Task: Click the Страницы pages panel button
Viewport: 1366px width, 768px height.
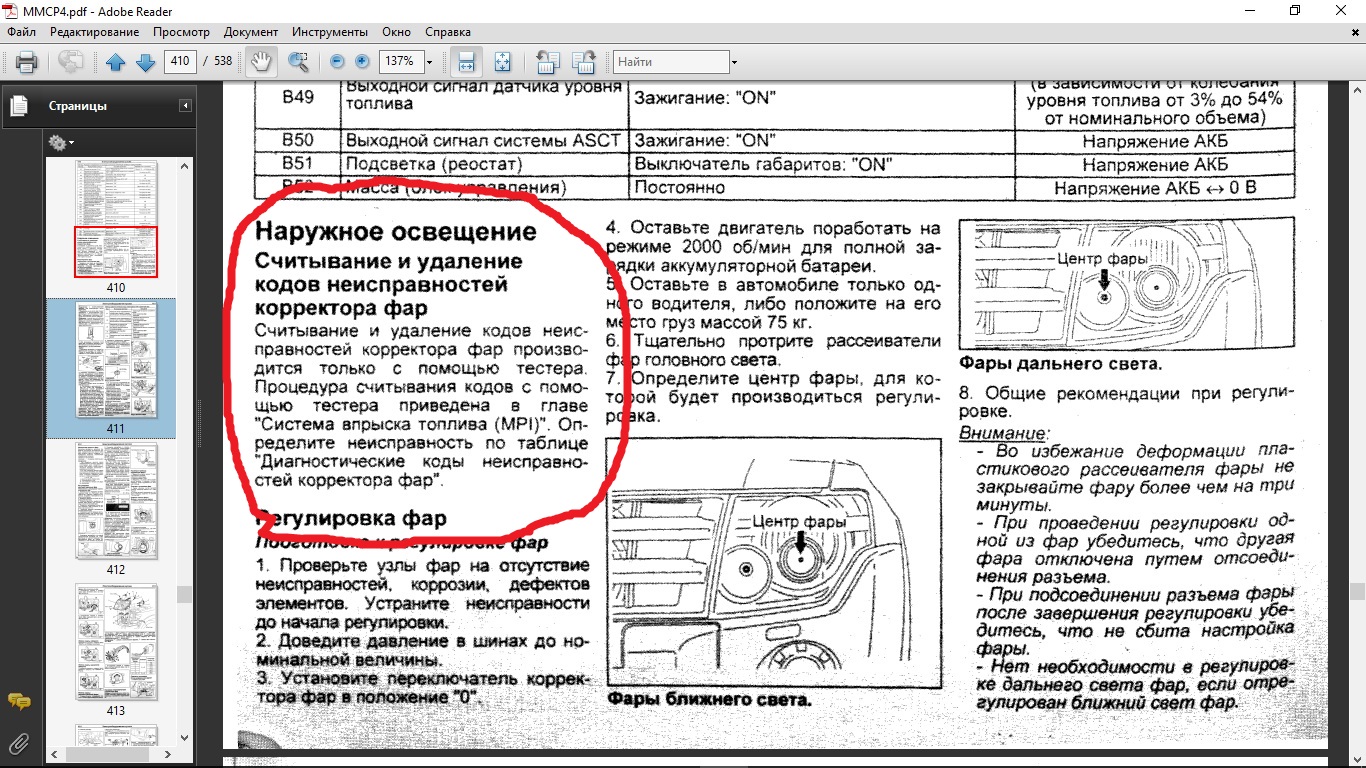Action: click(x=18, y=106)
